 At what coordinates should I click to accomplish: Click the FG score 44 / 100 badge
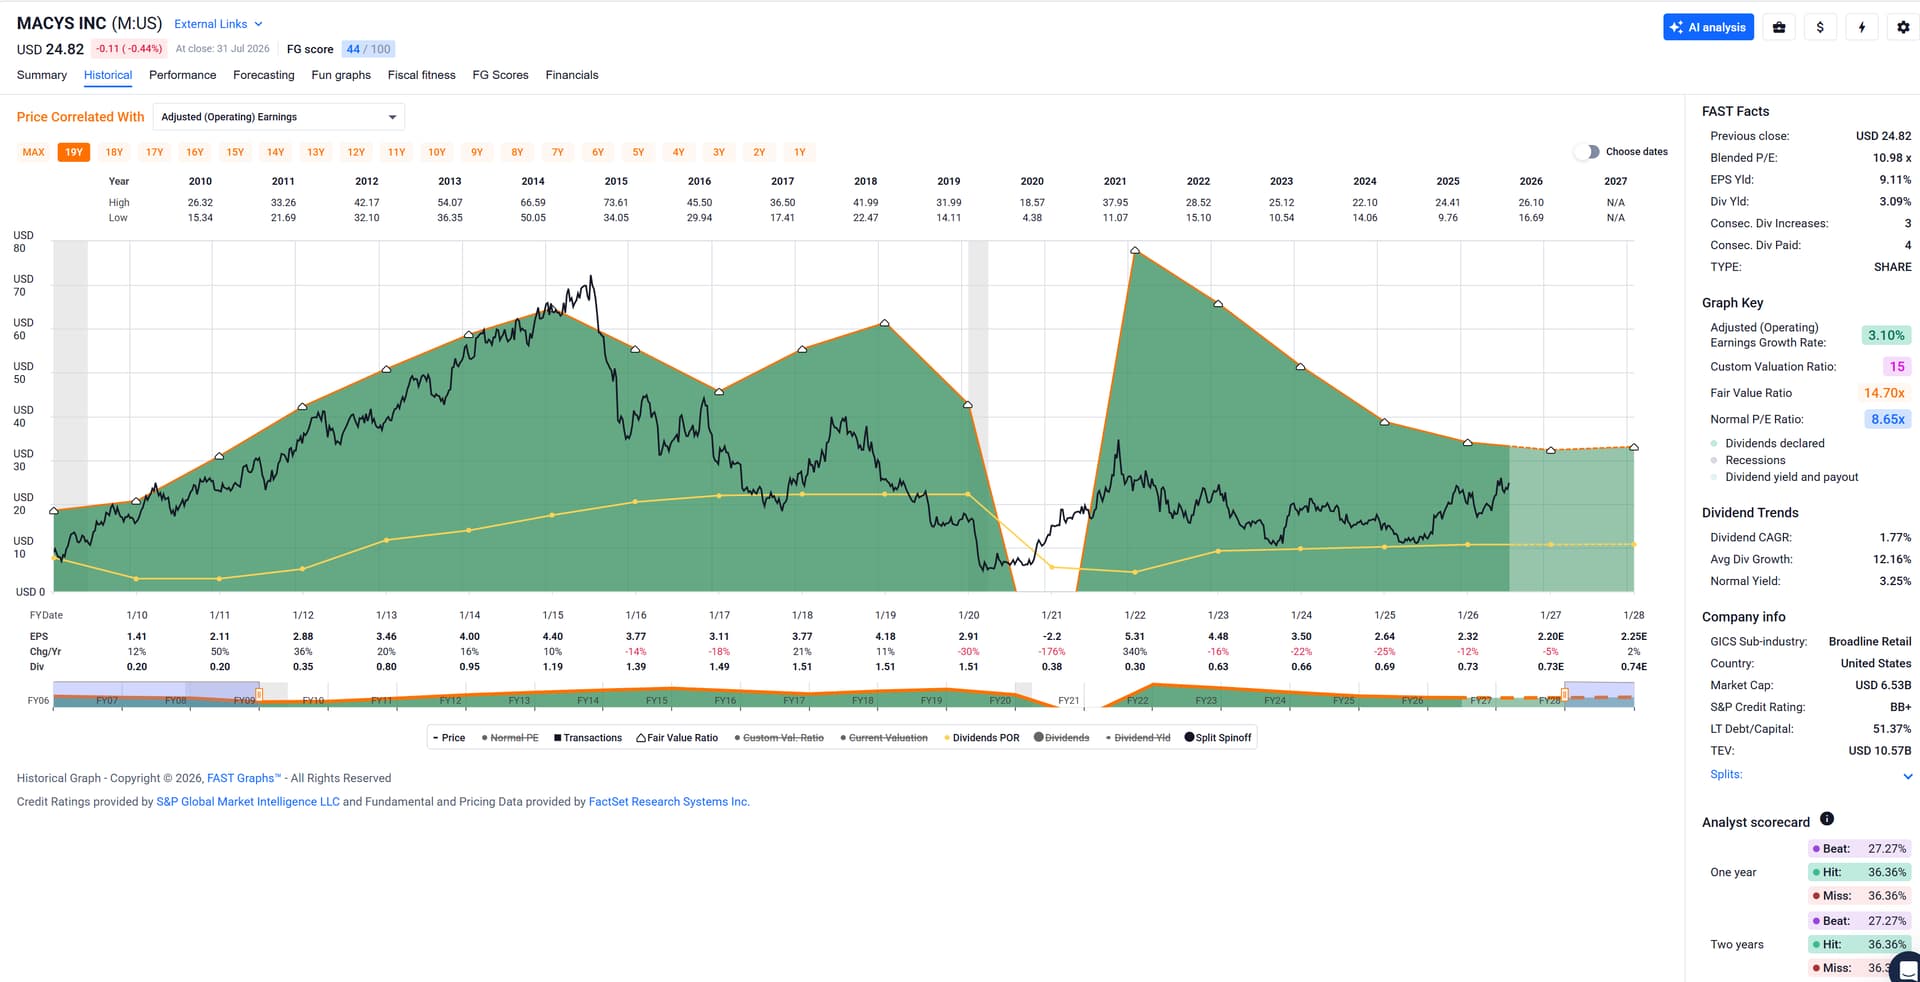[368, 49]
